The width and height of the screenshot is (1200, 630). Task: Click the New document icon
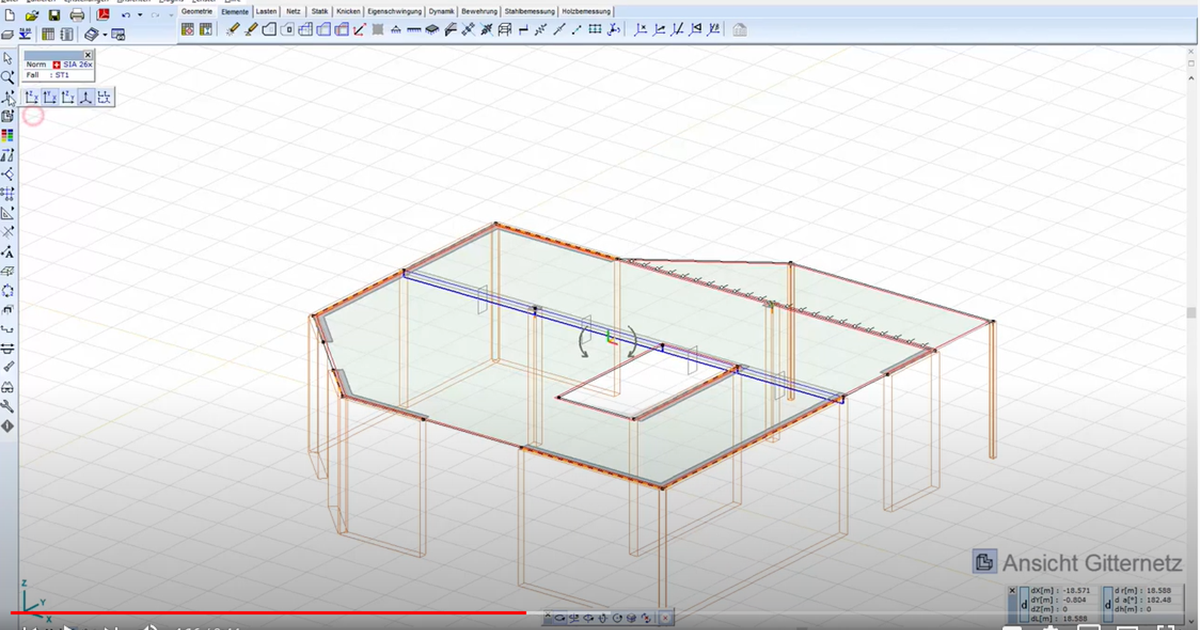(9, 16)
